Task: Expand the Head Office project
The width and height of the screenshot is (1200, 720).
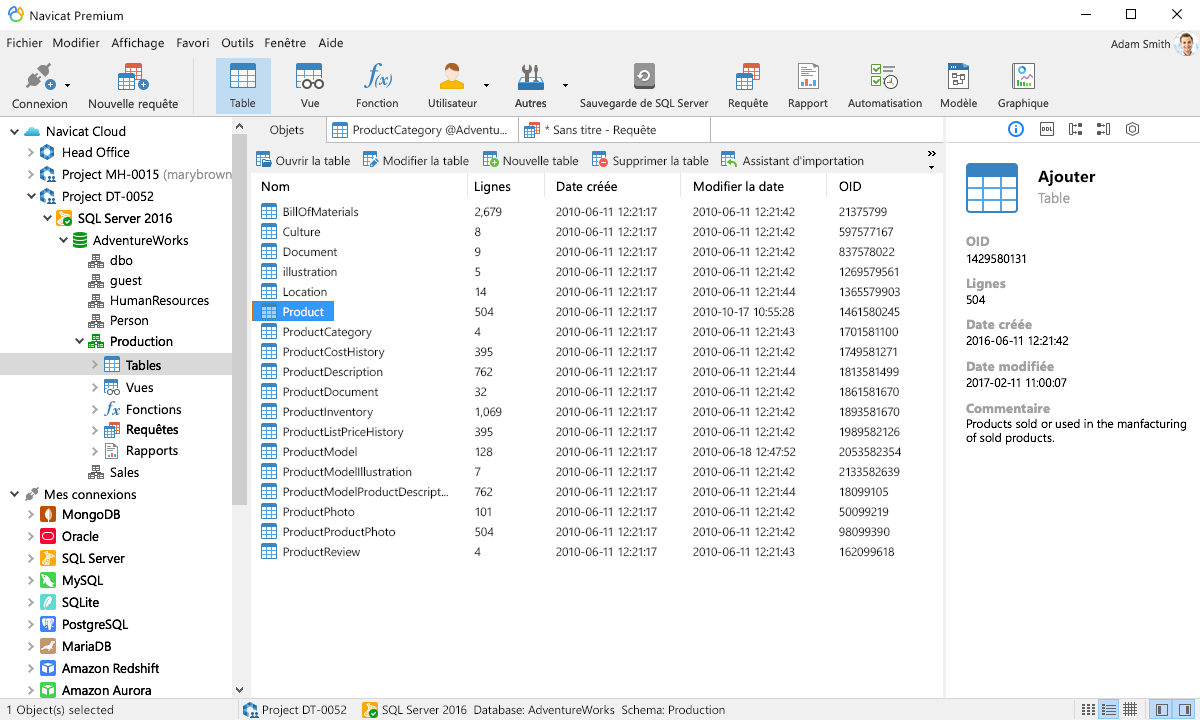Action: click(x=31, y=152)
